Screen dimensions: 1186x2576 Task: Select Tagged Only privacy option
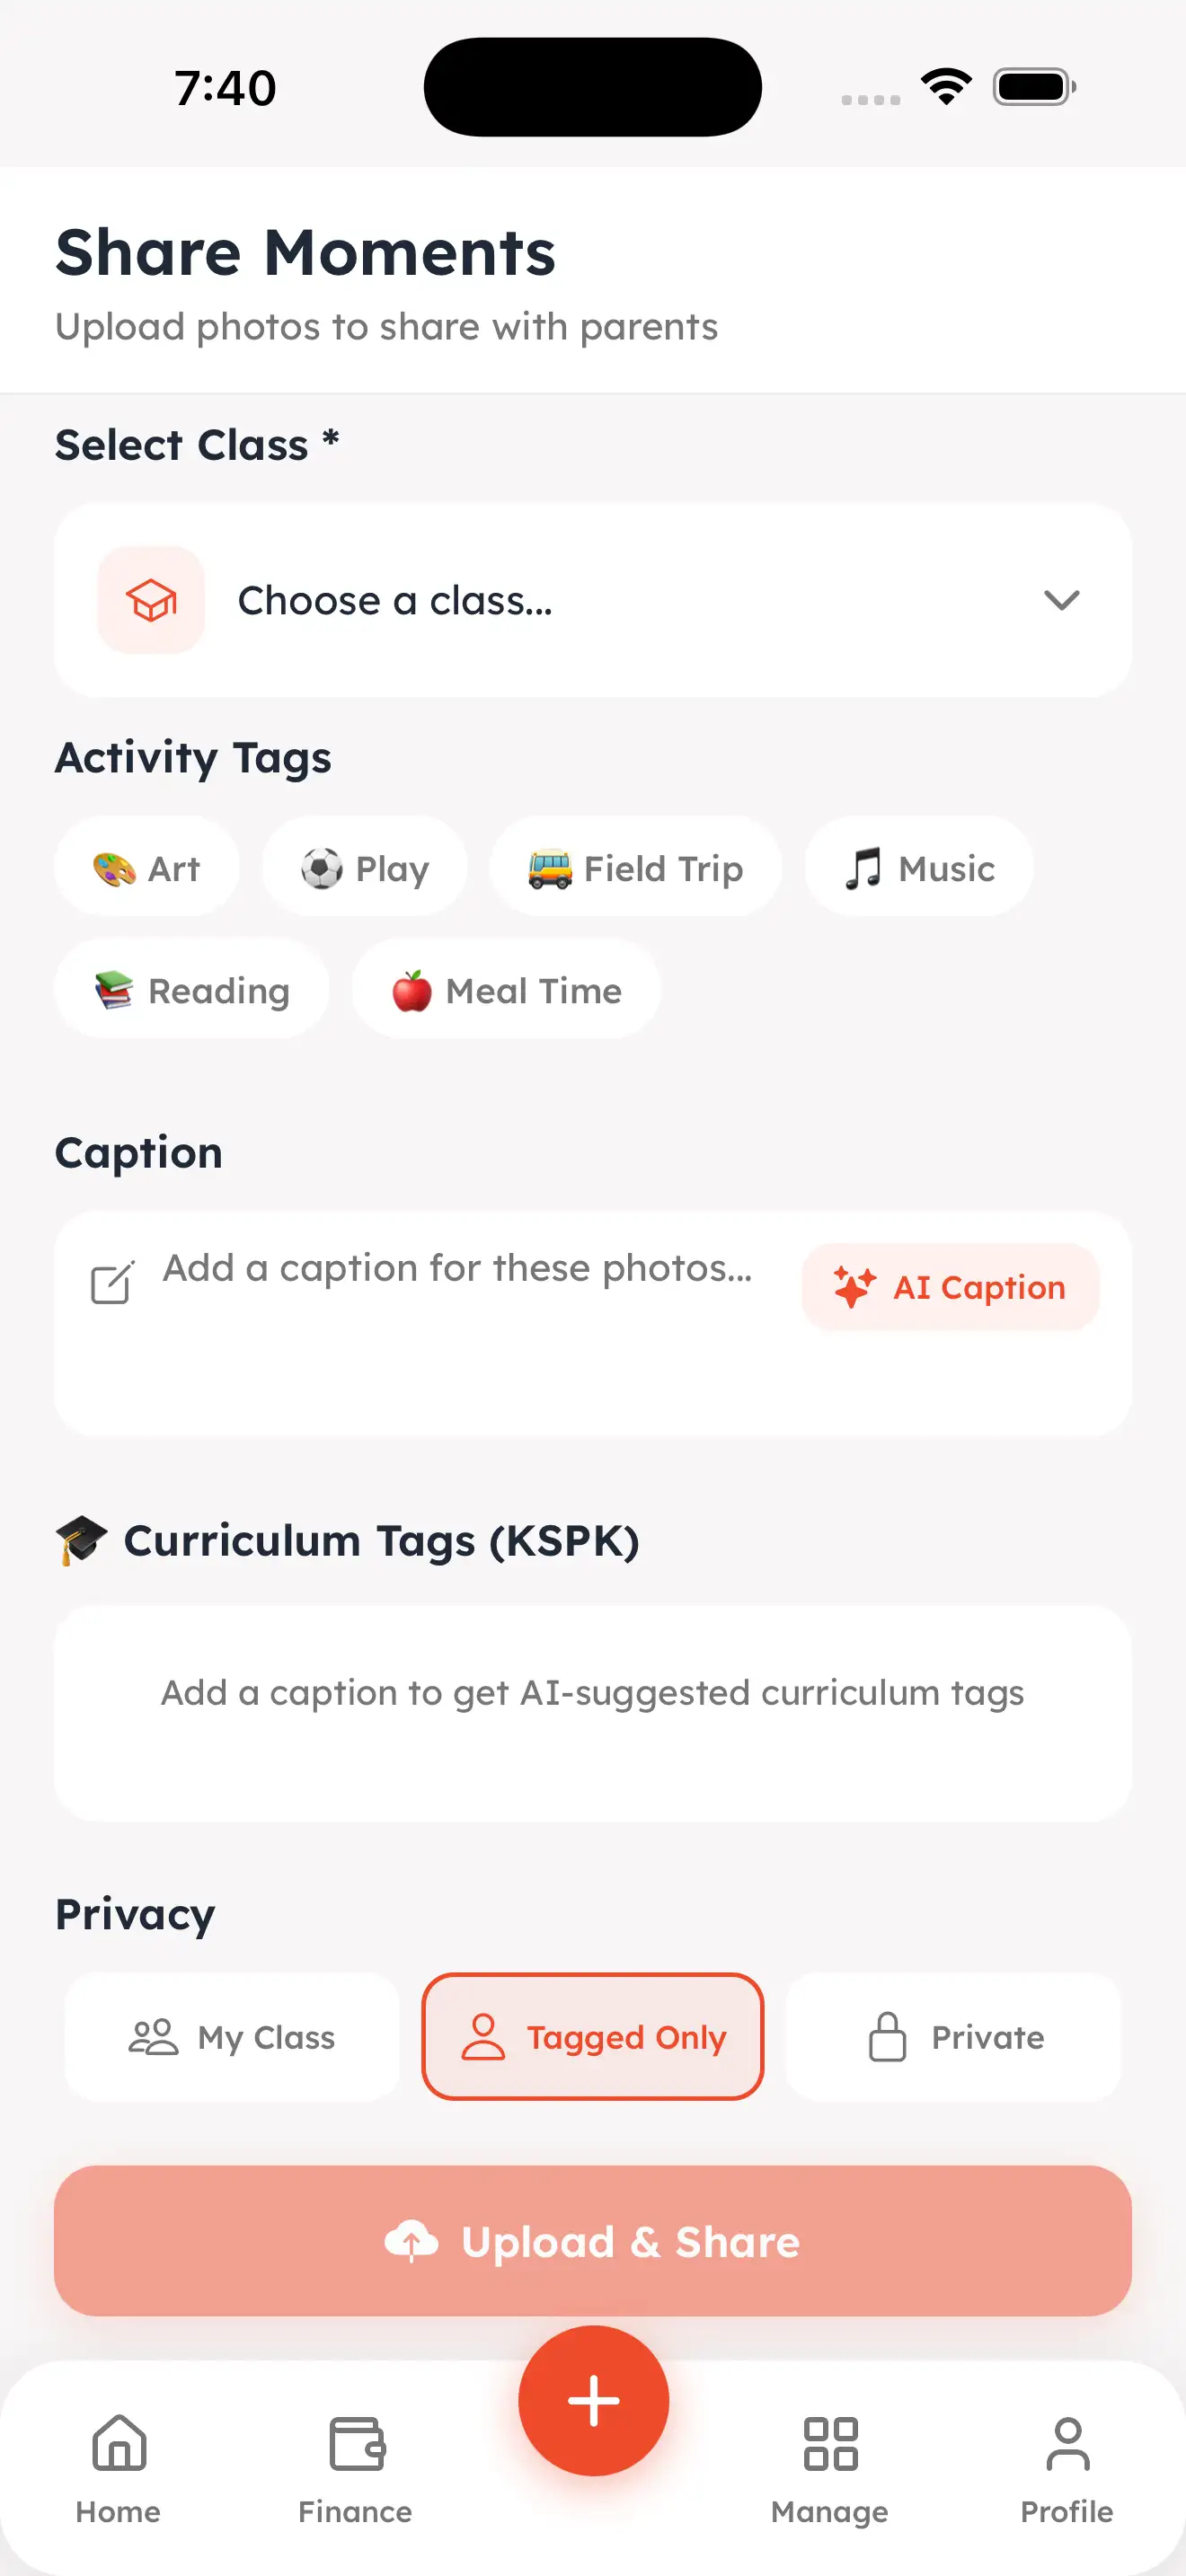tap(593, 2037)
